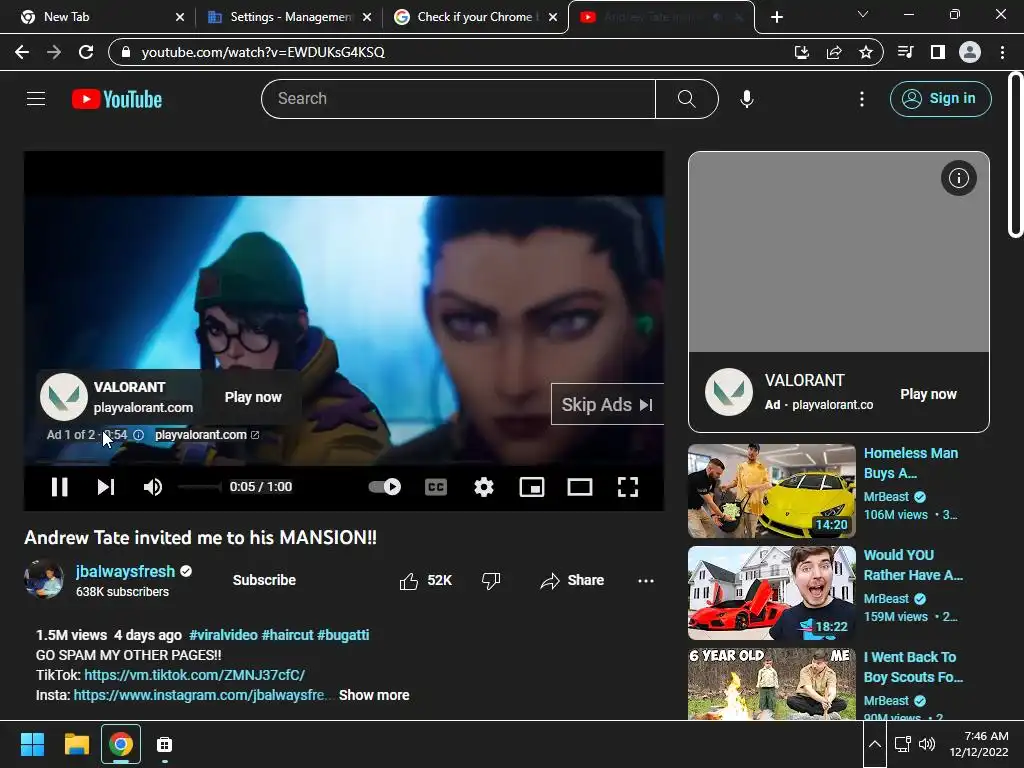Viewport: 1024px width, 768px height.
Task: Open Homeless Man Buys video thumbnail
Action: click(x=771, y=491)
